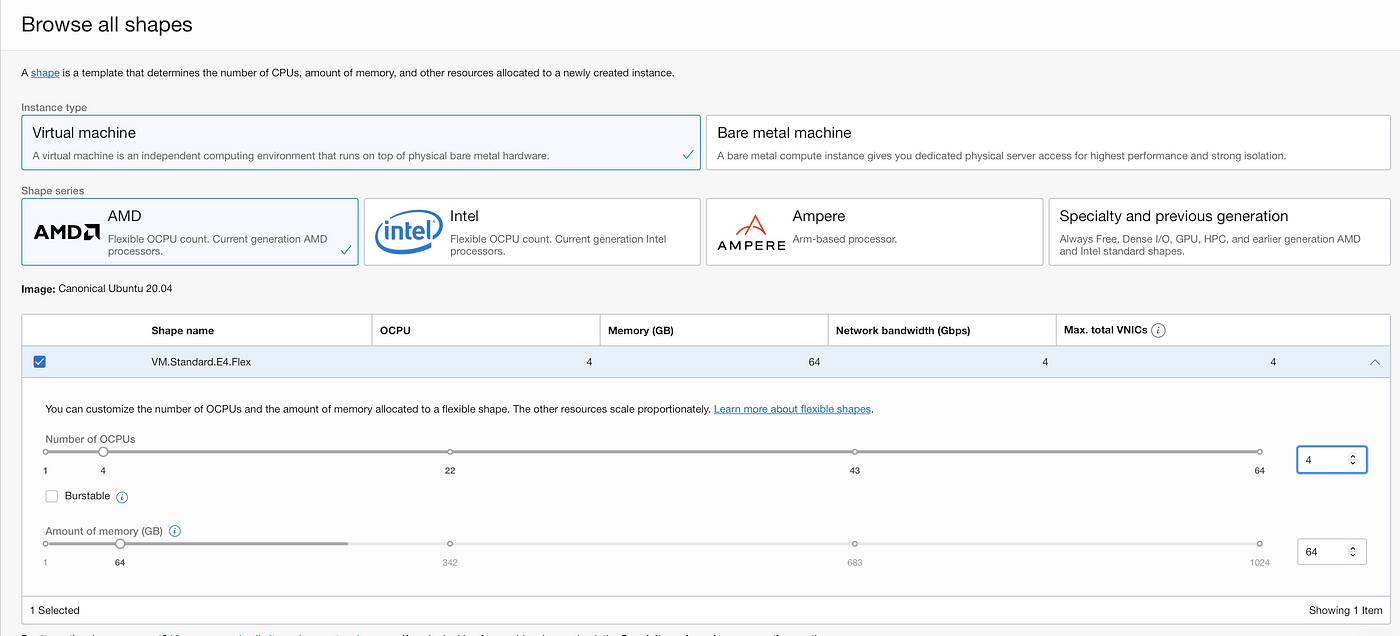Uncheck the VM.Standard.E4.Flex row checkbox
Screen dimensions: 1400x636
click(x=39, y=362)
